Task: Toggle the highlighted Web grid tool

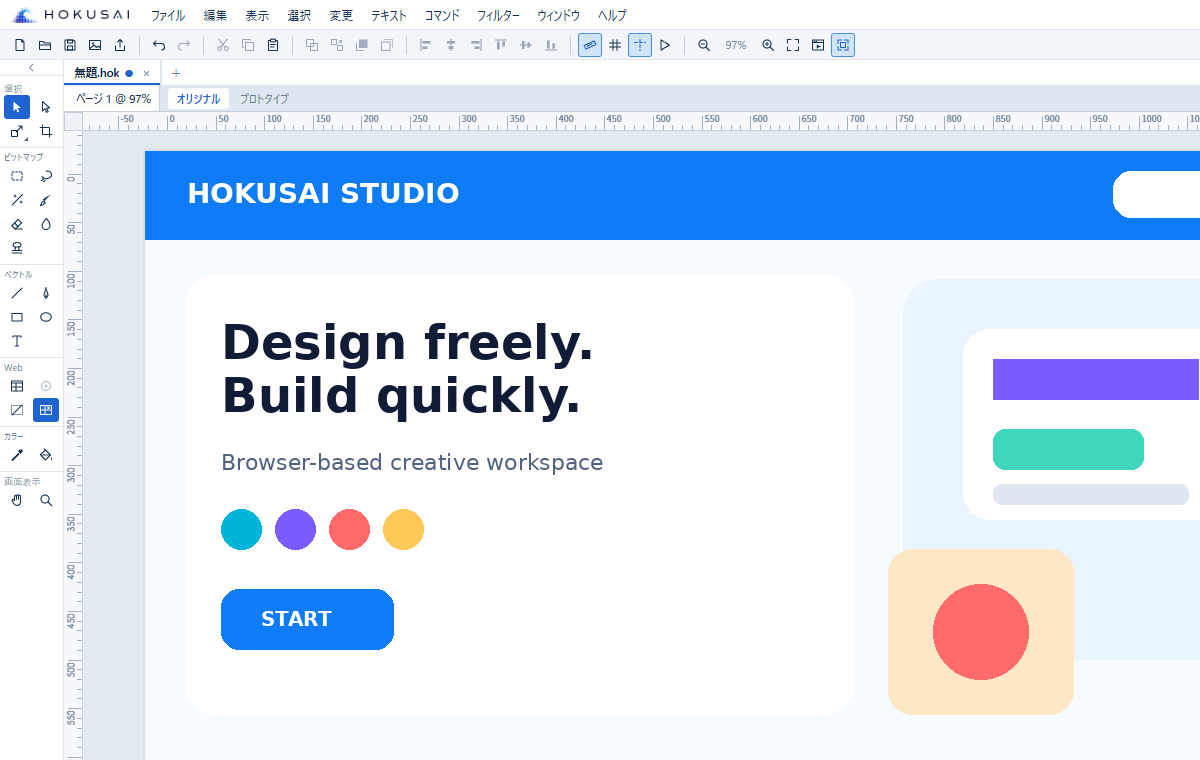Action: [x=46, y=410]
